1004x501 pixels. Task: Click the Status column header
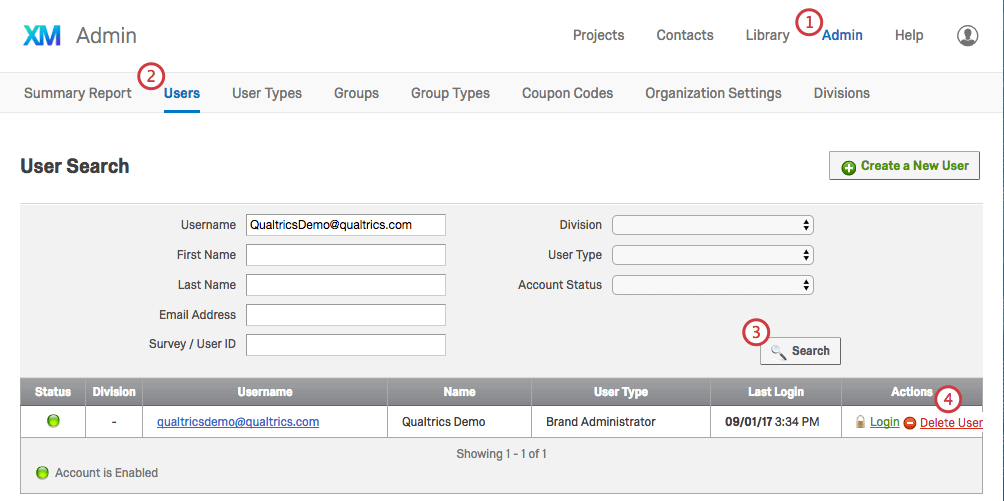click(x=53, y=391)
